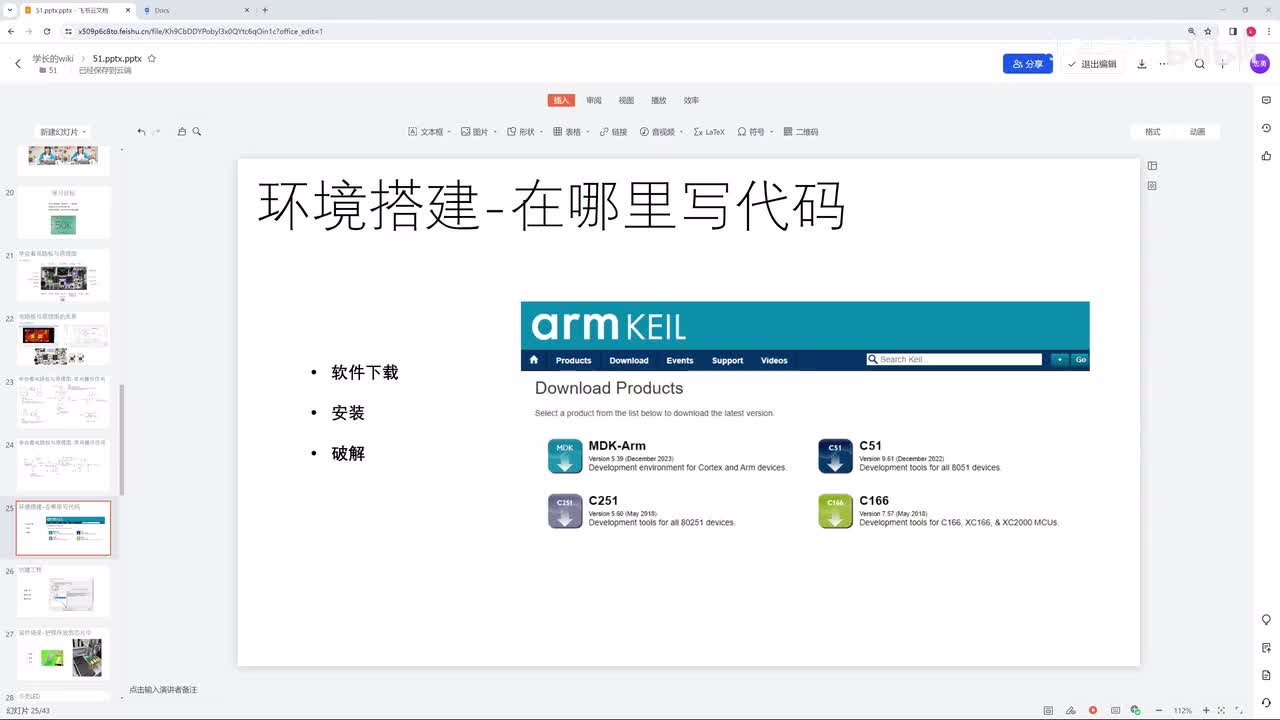This screenshot has height=720, width=1280.
Task: Open the 51 folder breadcrumb
Action: click(48, 71)
